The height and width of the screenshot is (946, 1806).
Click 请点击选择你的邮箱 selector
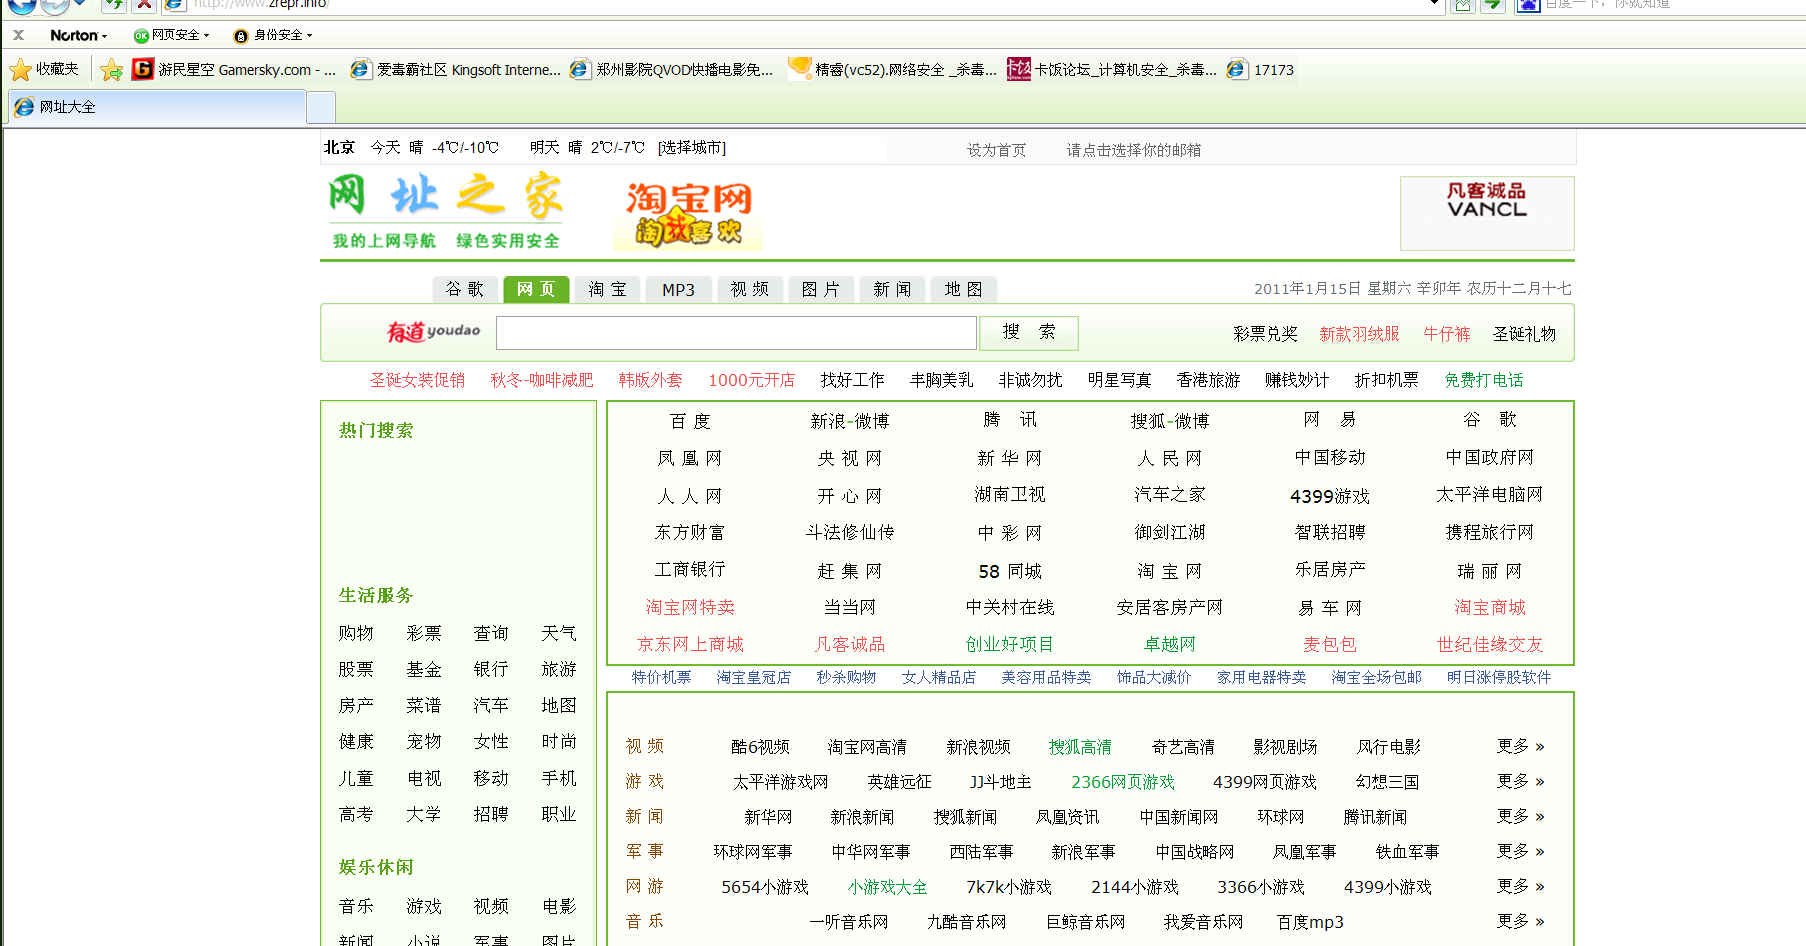click(x=1134, y=150)
